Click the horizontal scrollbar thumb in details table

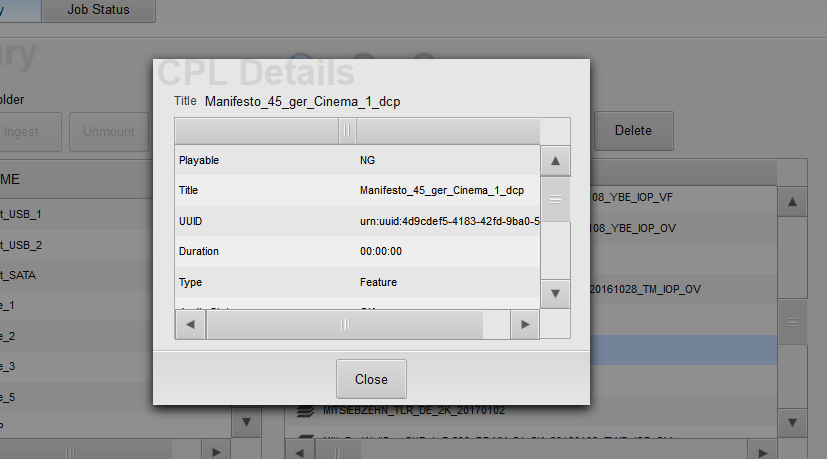346,324
